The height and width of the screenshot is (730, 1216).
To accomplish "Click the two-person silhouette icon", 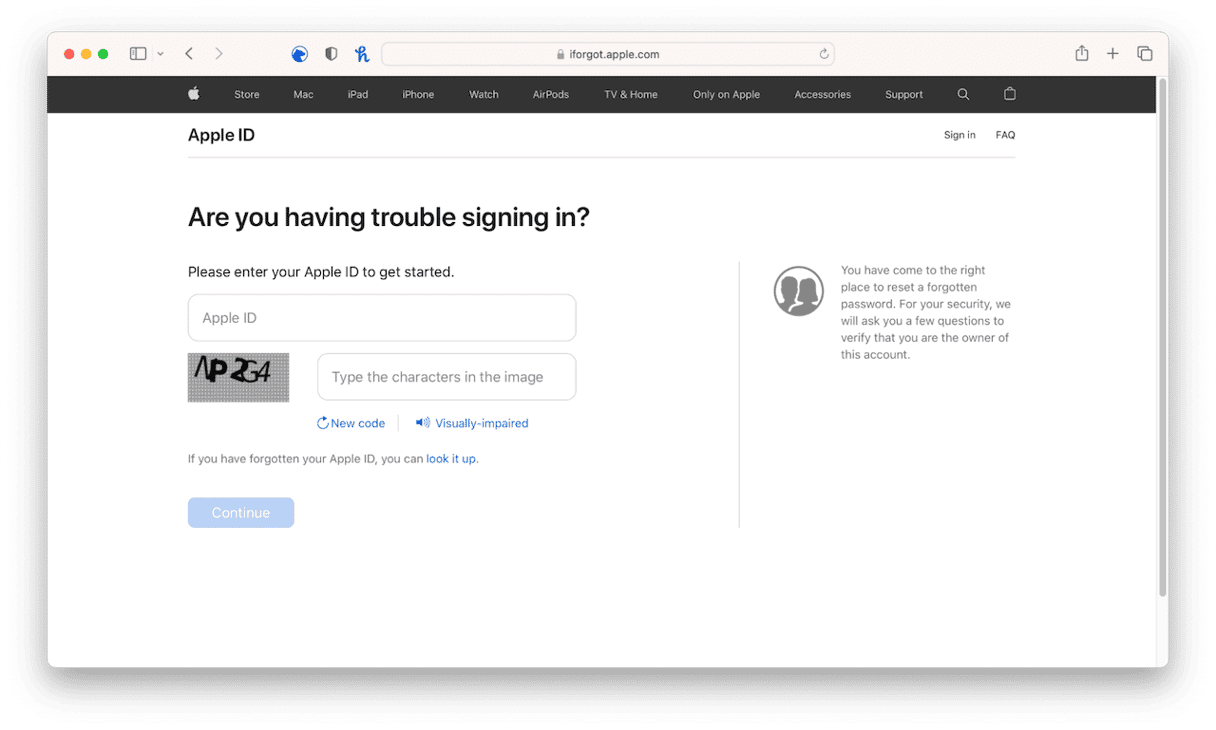I will coord(799,291).
